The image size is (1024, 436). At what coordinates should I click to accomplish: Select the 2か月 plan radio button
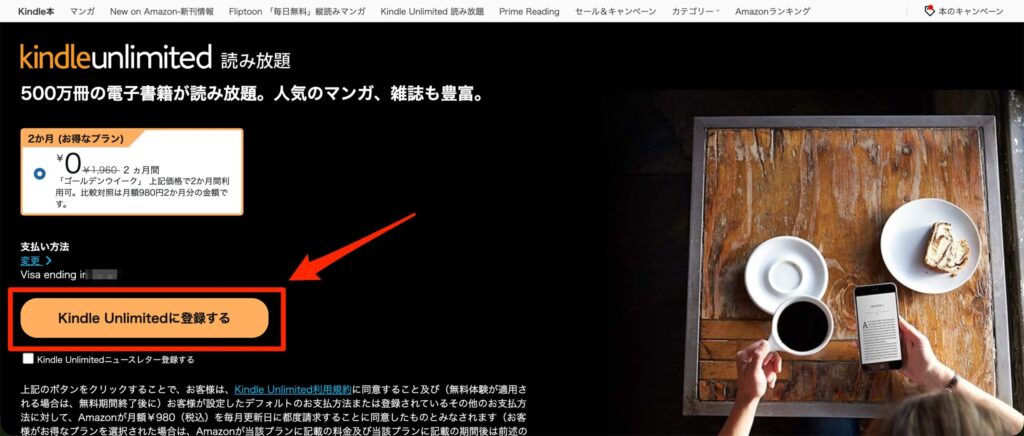(x=40, y=174)
